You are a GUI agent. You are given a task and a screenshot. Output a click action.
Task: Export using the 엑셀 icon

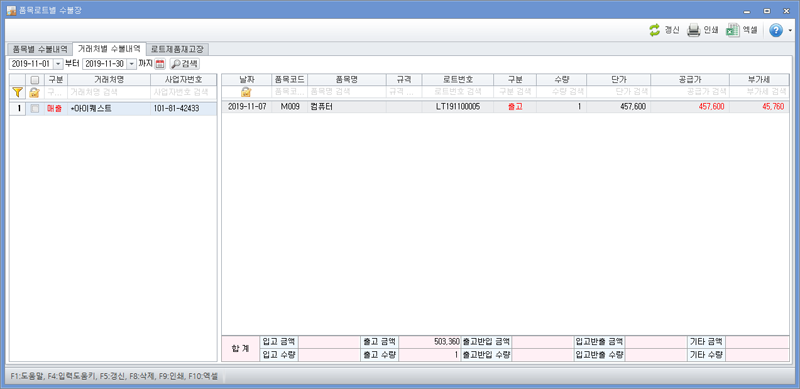click(x=733, y=30)
